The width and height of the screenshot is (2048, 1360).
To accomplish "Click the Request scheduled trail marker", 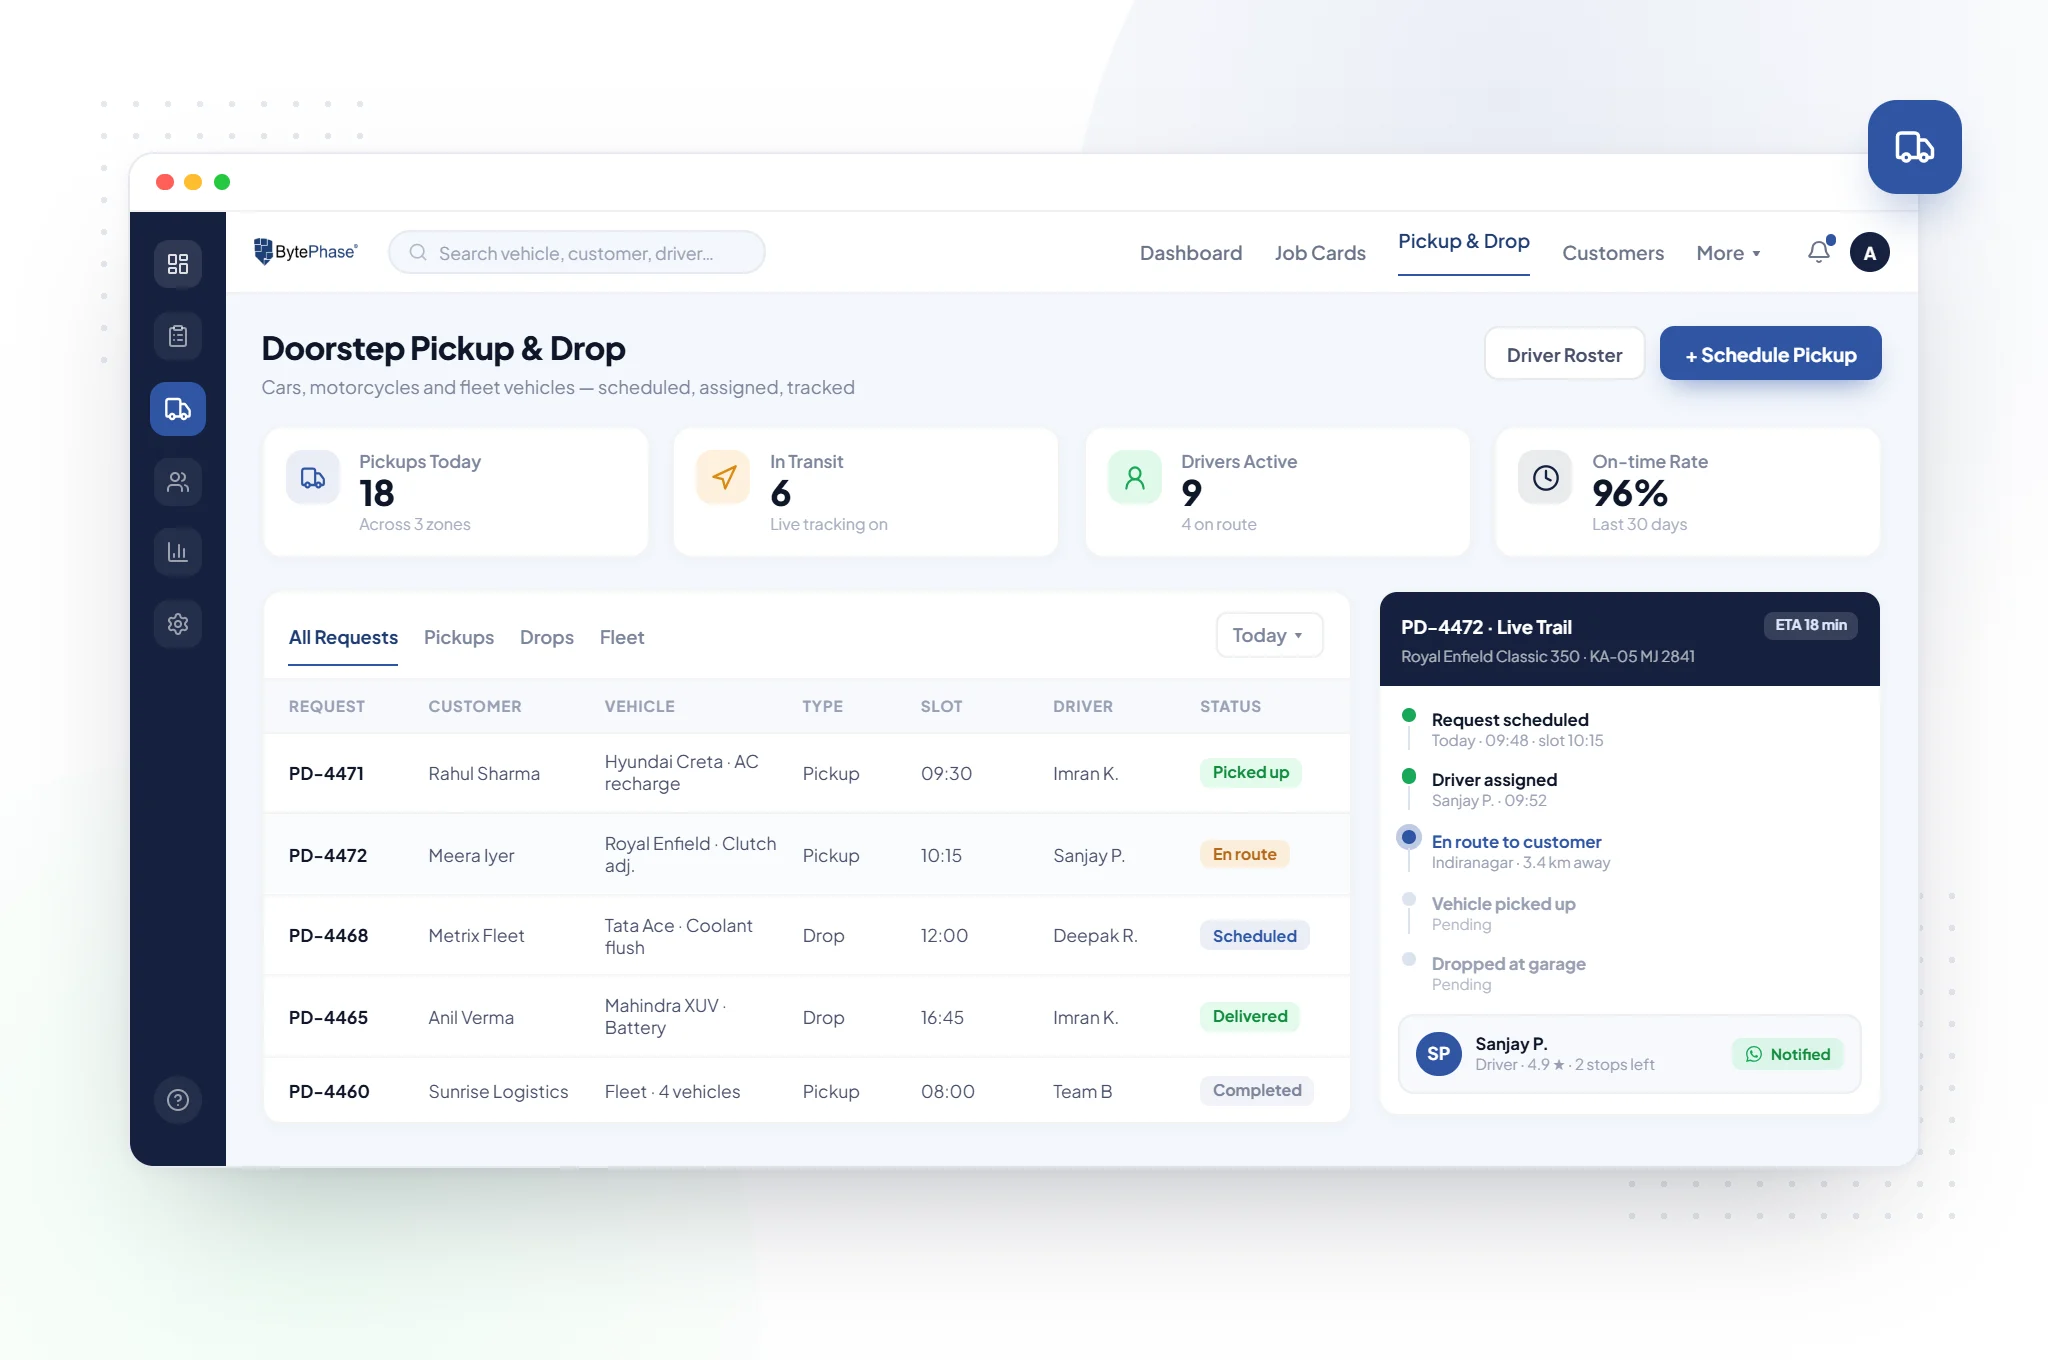I will 1409,715.
